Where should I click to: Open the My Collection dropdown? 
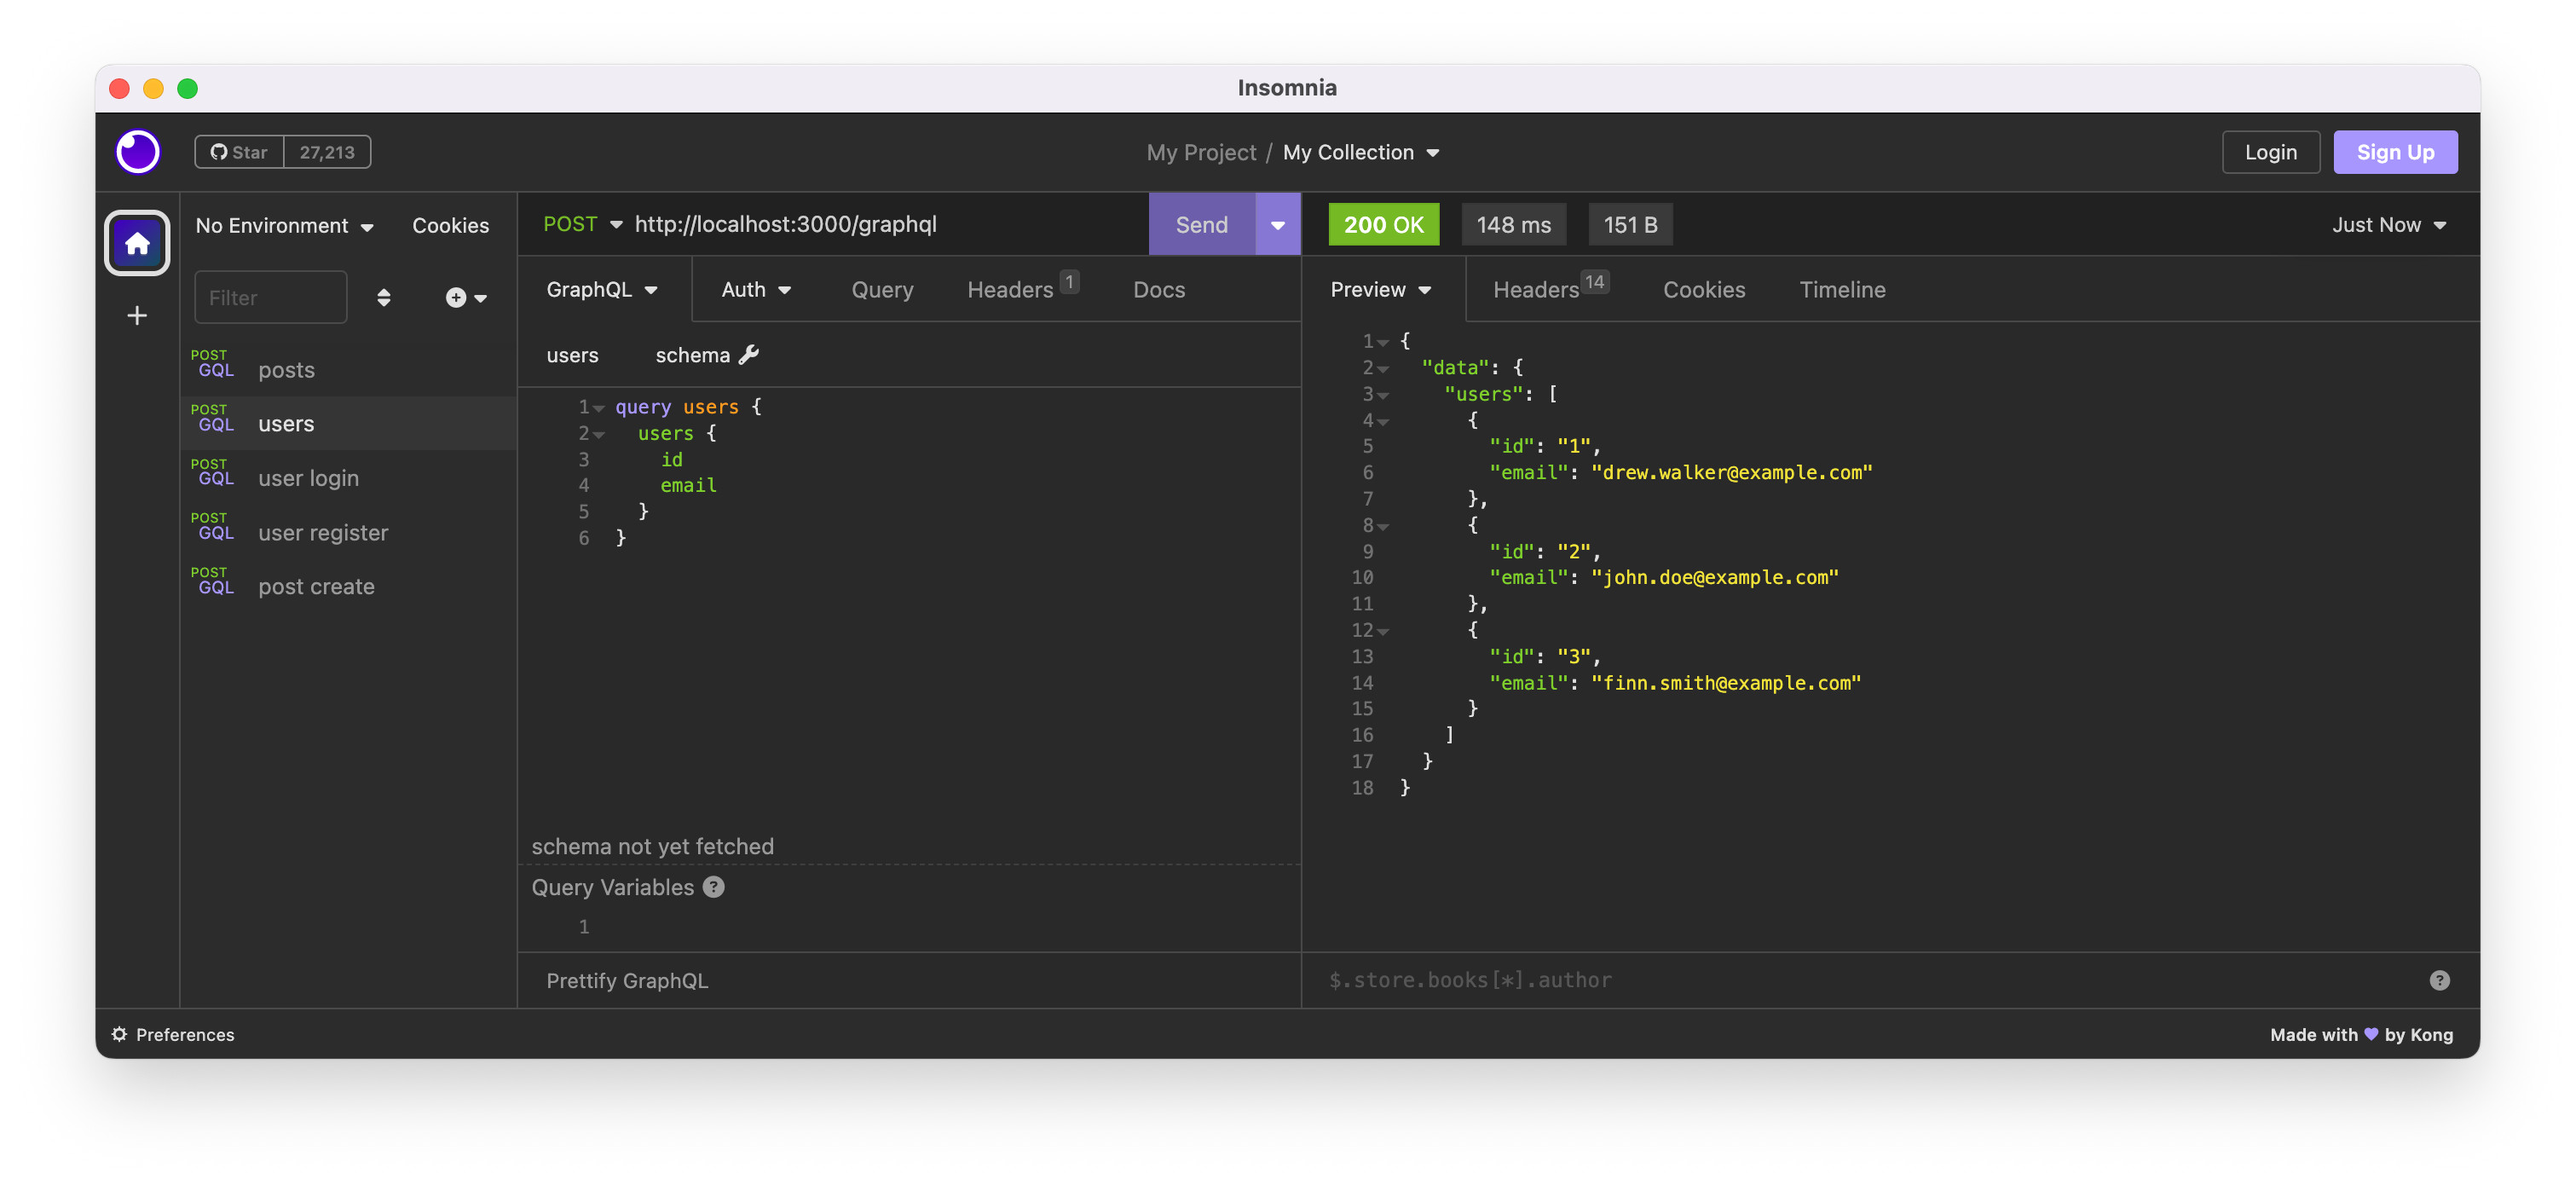[x=1361, y=152]
